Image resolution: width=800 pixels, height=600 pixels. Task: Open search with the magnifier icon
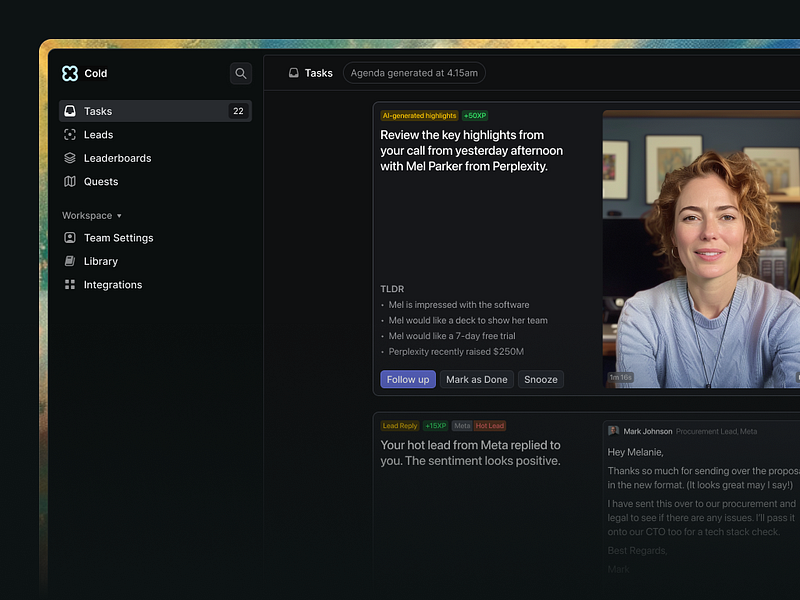coord(241,73)
